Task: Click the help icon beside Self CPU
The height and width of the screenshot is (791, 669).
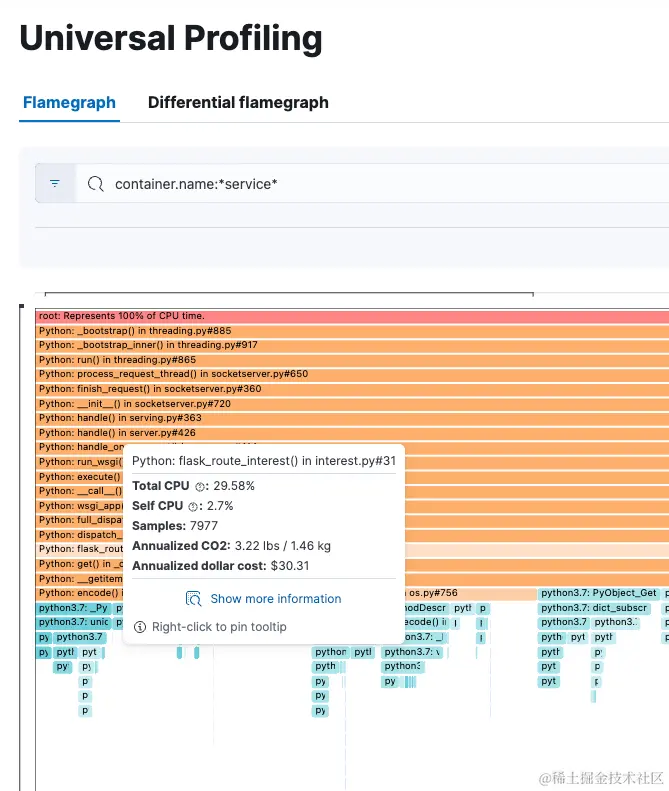Action: (194, 506)
